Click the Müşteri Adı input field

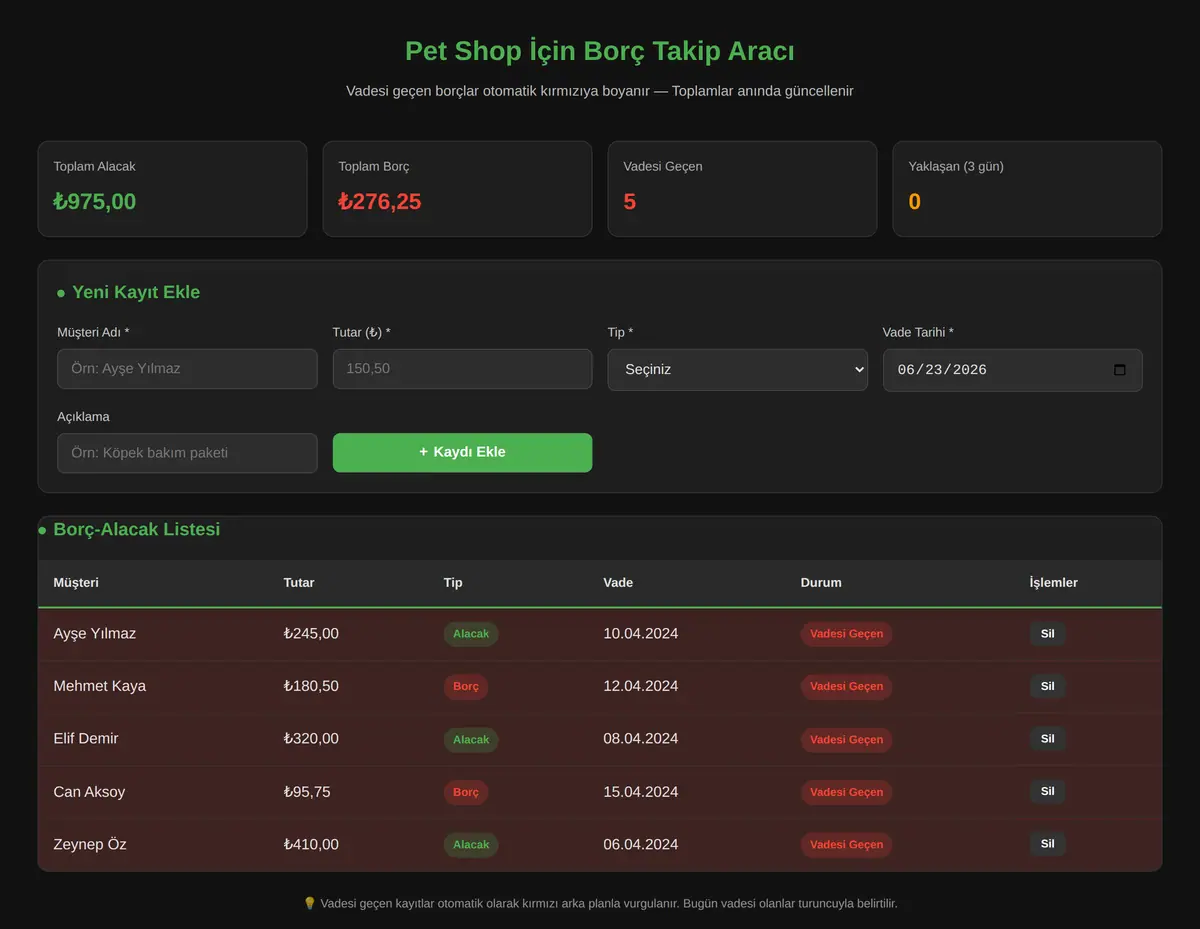click(x=187, y=369)
